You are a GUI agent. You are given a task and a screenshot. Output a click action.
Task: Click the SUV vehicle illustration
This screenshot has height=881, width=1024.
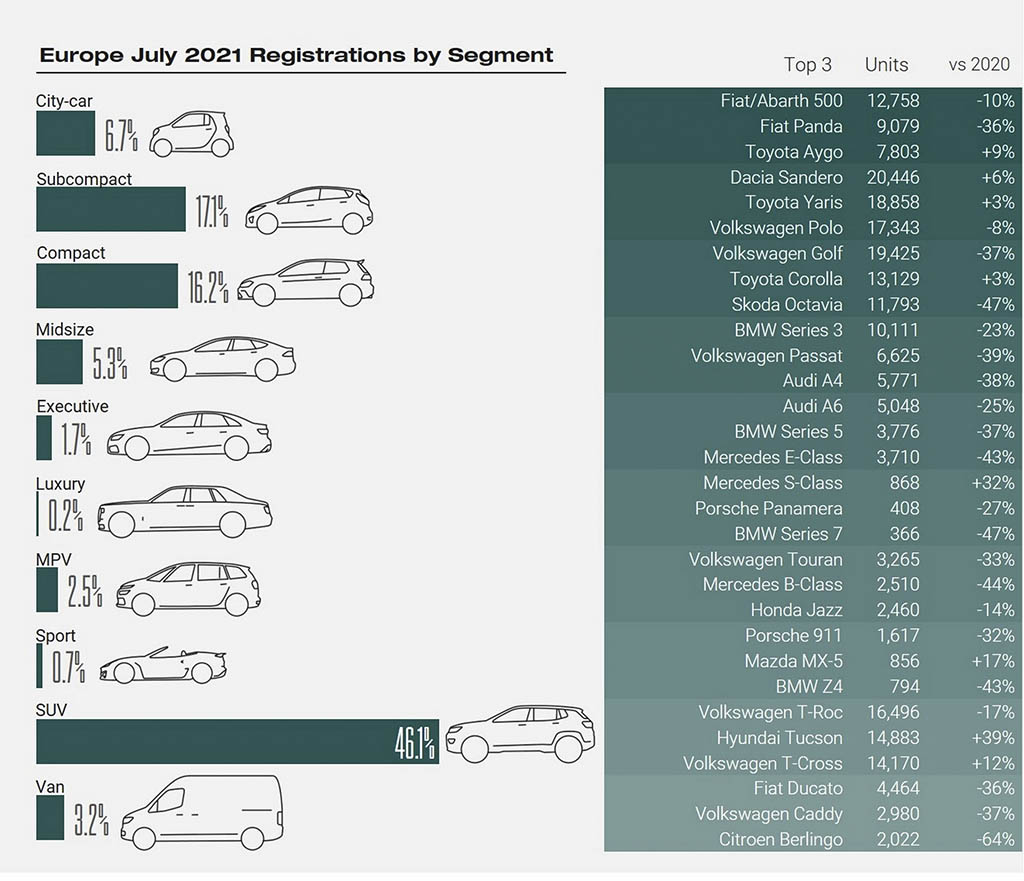520,733
